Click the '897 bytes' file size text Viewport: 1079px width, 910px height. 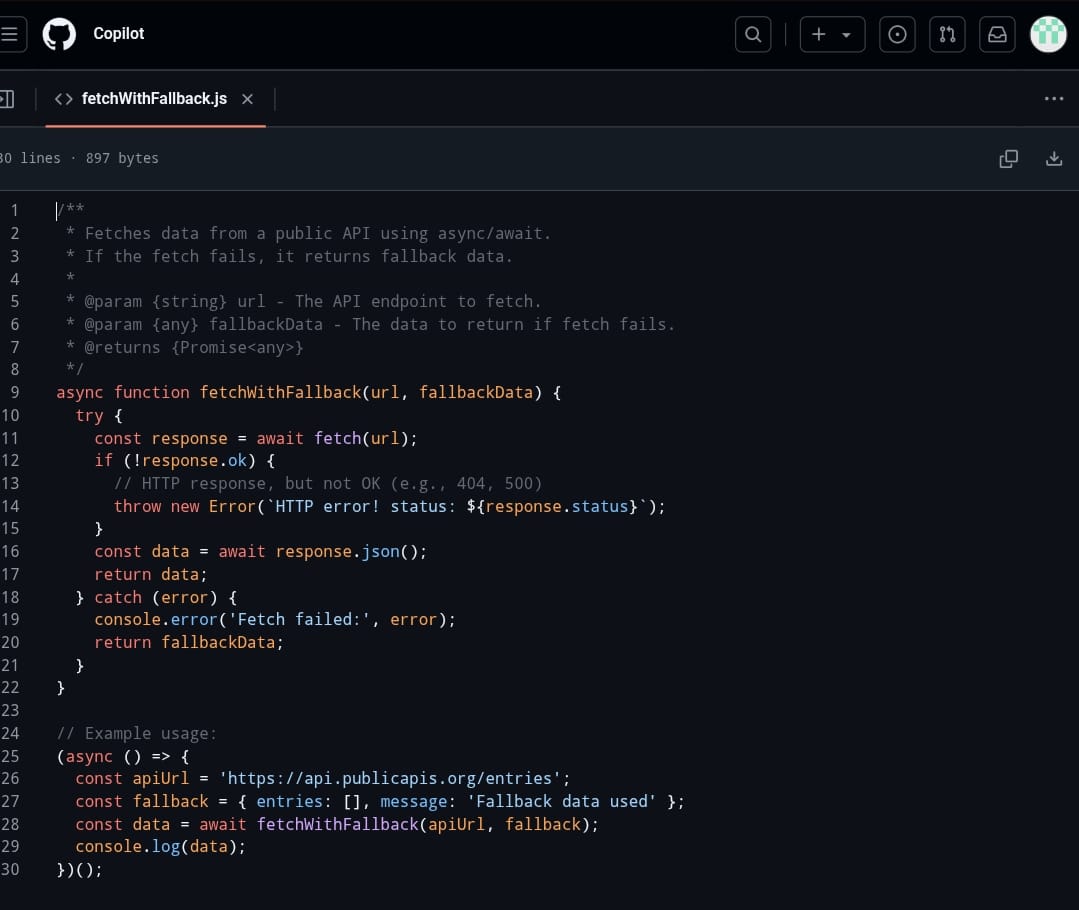(122, 158)
